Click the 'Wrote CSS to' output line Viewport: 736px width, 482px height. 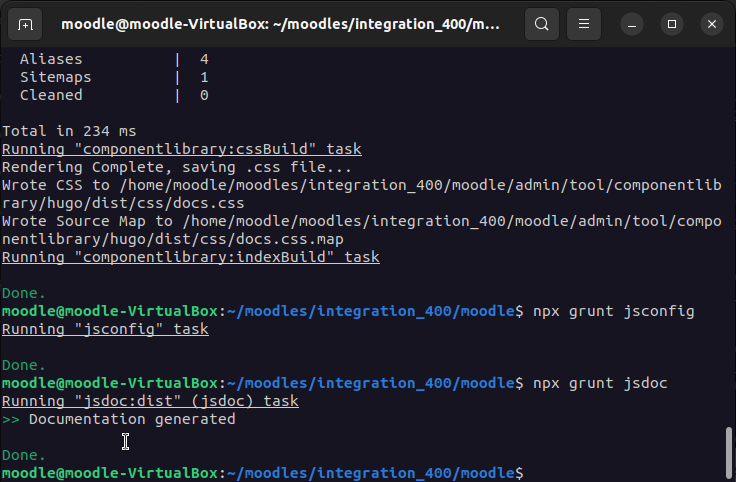coord(361,185)
